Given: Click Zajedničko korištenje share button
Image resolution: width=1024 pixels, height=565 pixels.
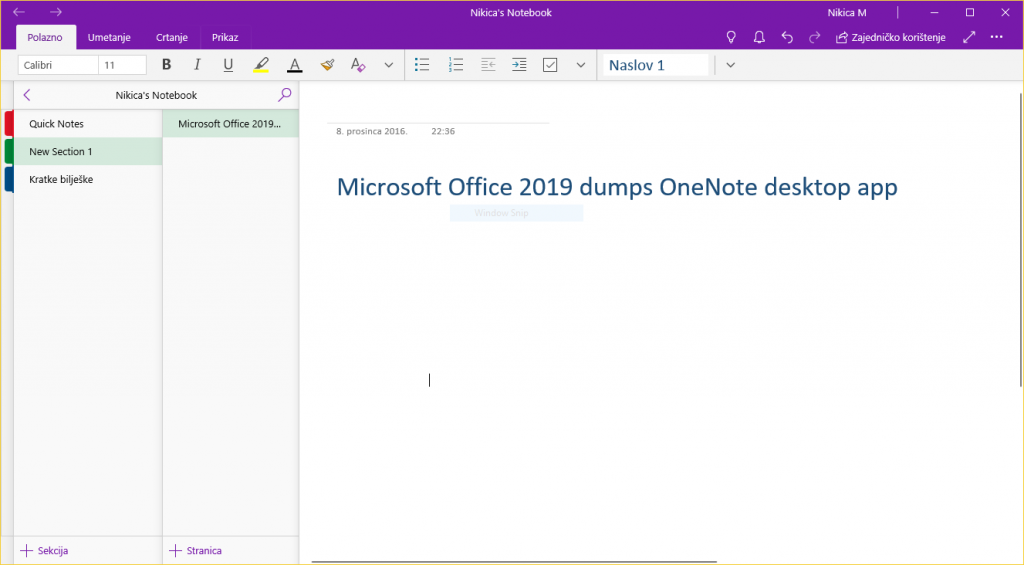Looking at the screenshot, I should point(891,37).
